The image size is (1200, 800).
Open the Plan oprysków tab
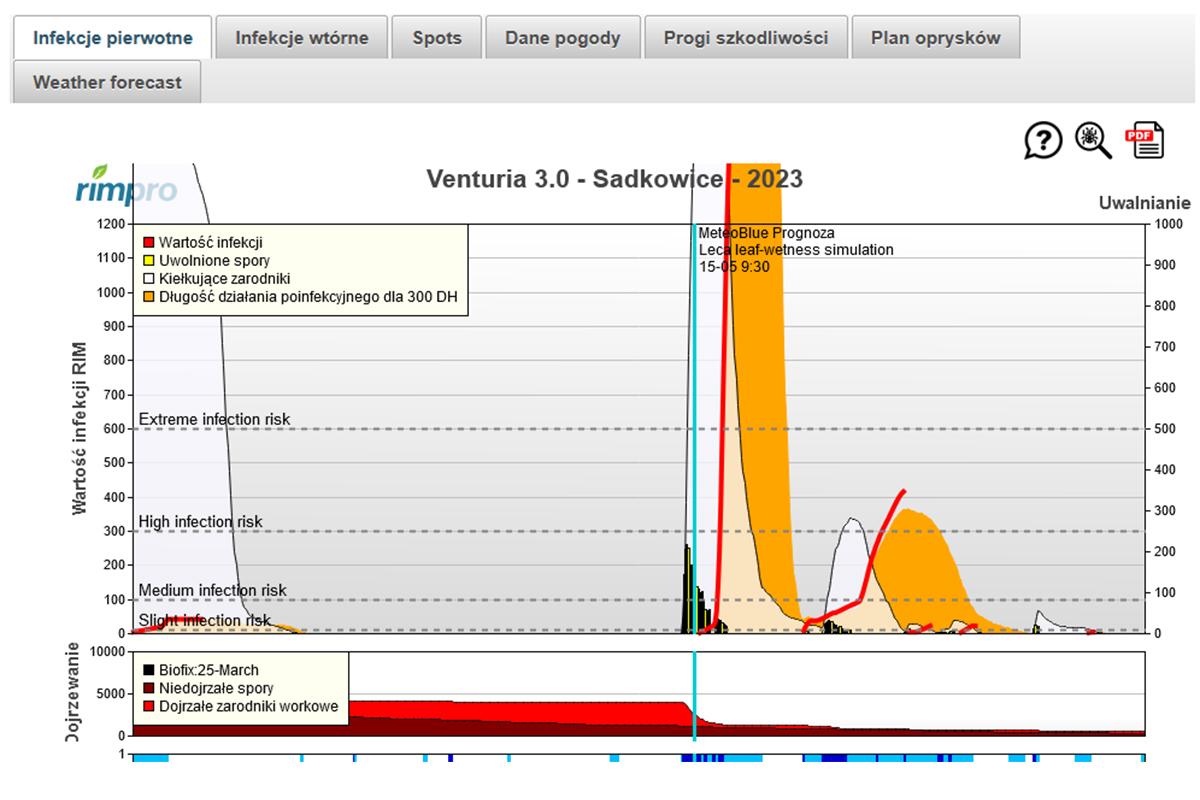(x=935, y=38)
